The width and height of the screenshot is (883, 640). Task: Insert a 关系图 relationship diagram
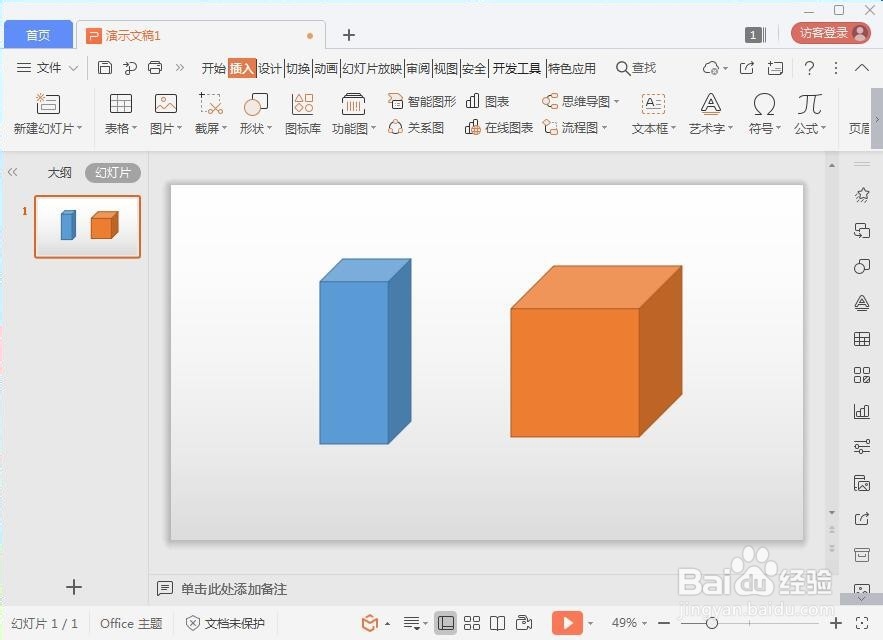(416, 128)
